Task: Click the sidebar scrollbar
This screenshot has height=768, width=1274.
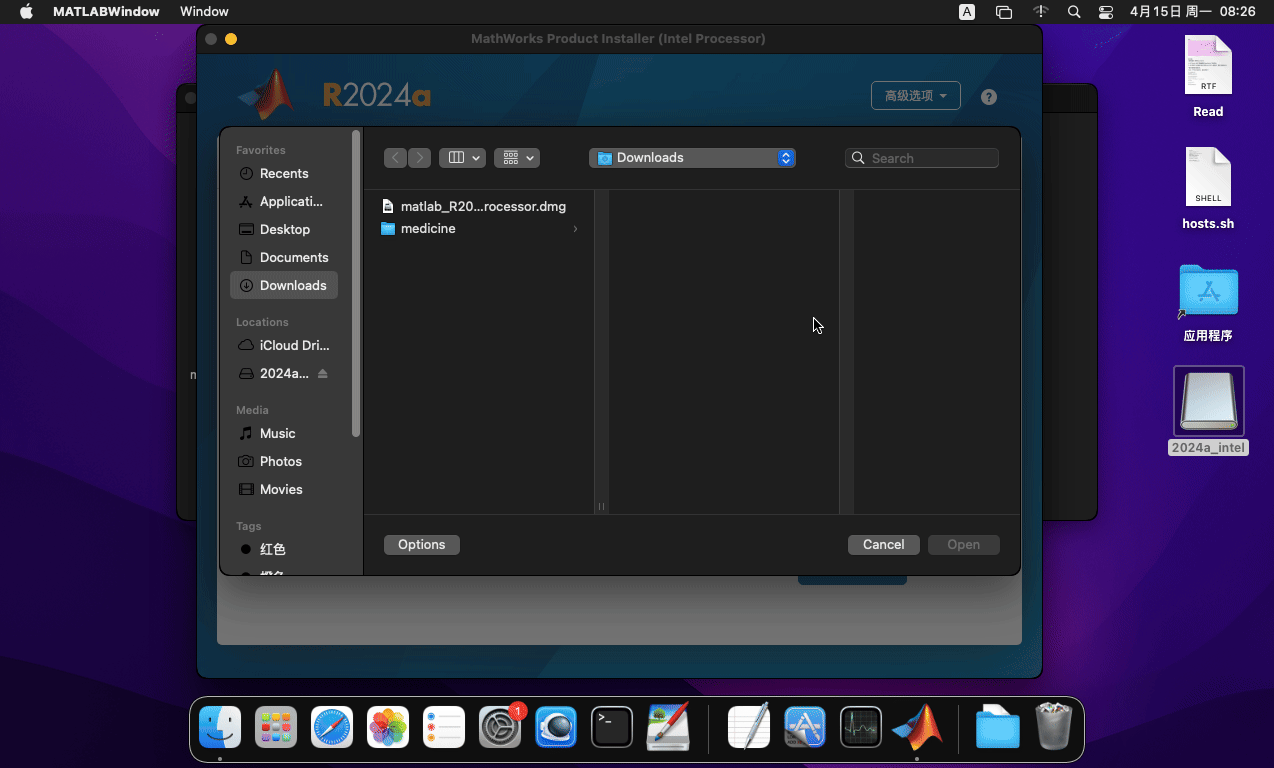Action: [356, 283]
